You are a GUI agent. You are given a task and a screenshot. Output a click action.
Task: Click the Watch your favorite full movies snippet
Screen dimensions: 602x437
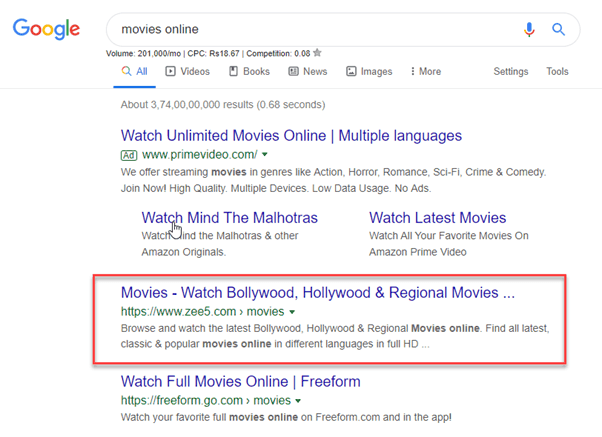tap(286, 417)
